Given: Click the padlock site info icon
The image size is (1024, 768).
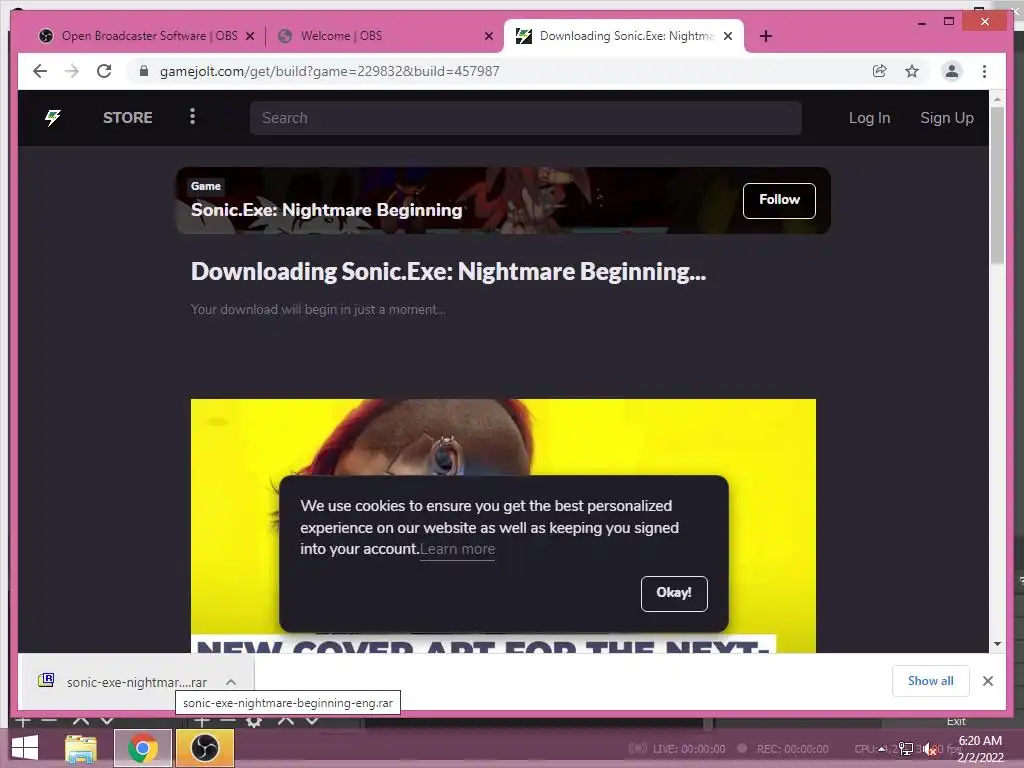Looking at the screenshot, I should click(x=144, y=71).
